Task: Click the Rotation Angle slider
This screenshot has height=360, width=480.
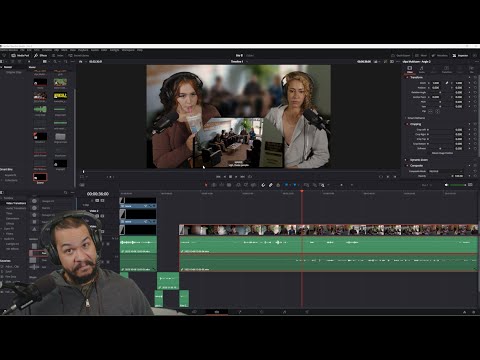Action: tap(440, 92)
